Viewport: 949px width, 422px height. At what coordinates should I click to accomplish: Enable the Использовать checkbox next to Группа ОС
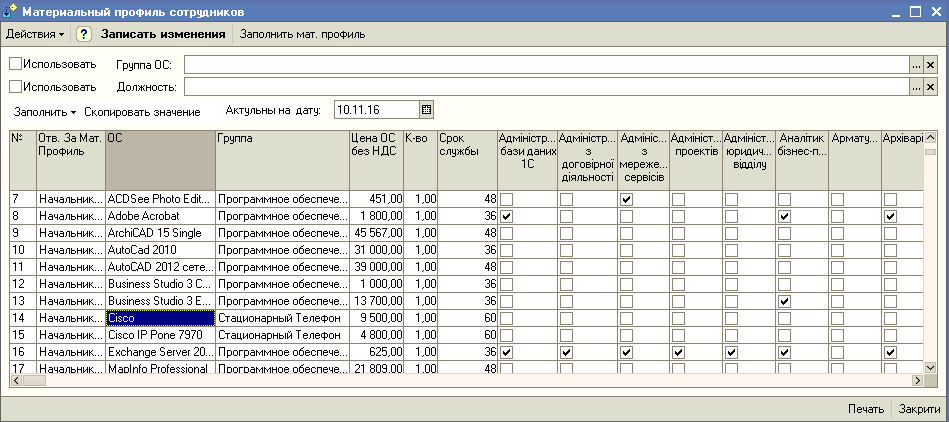(15, 64)
